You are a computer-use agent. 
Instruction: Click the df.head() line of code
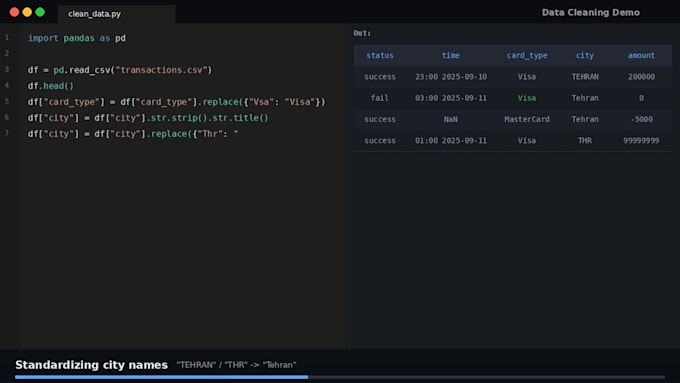coord(51,86)
